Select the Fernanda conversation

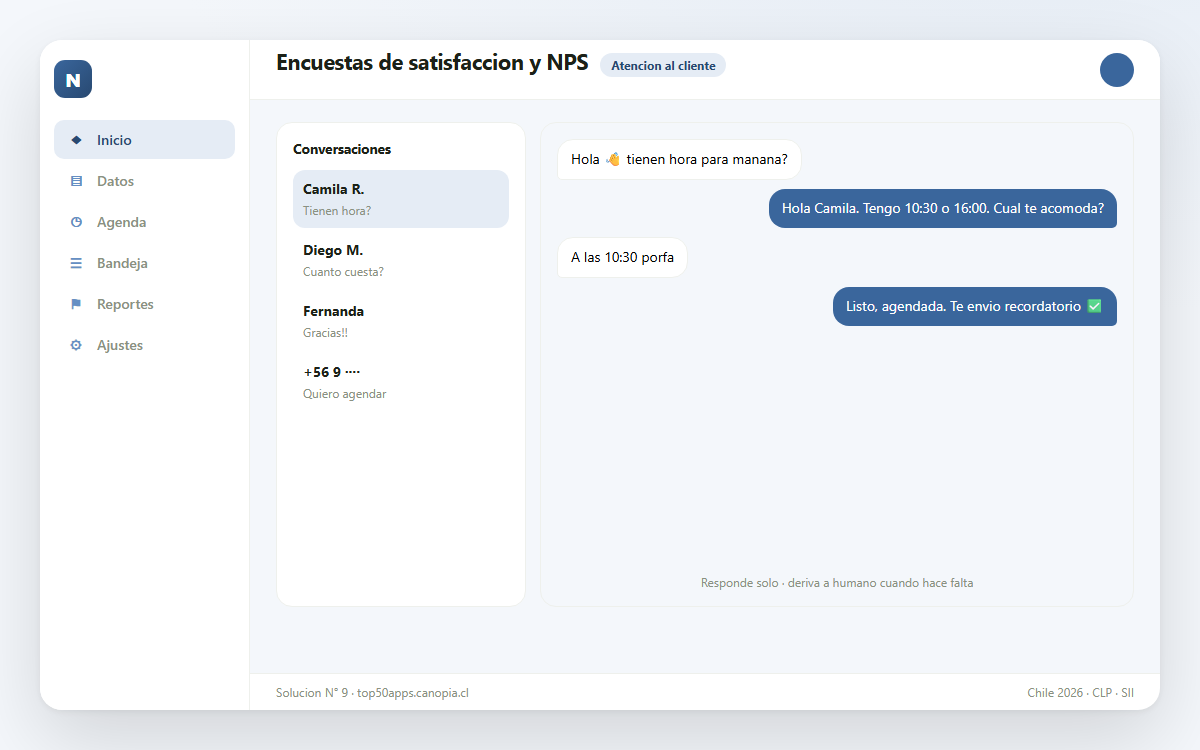coord(401,321)
